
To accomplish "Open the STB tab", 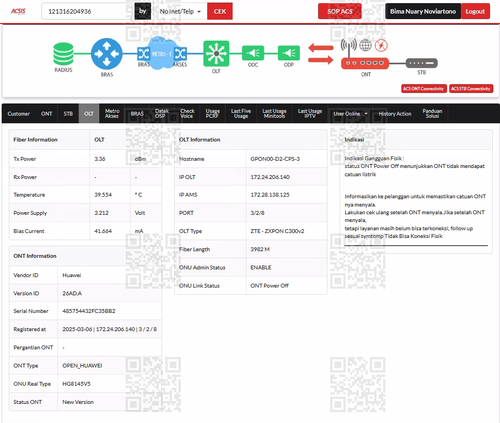I will point(68,114).
